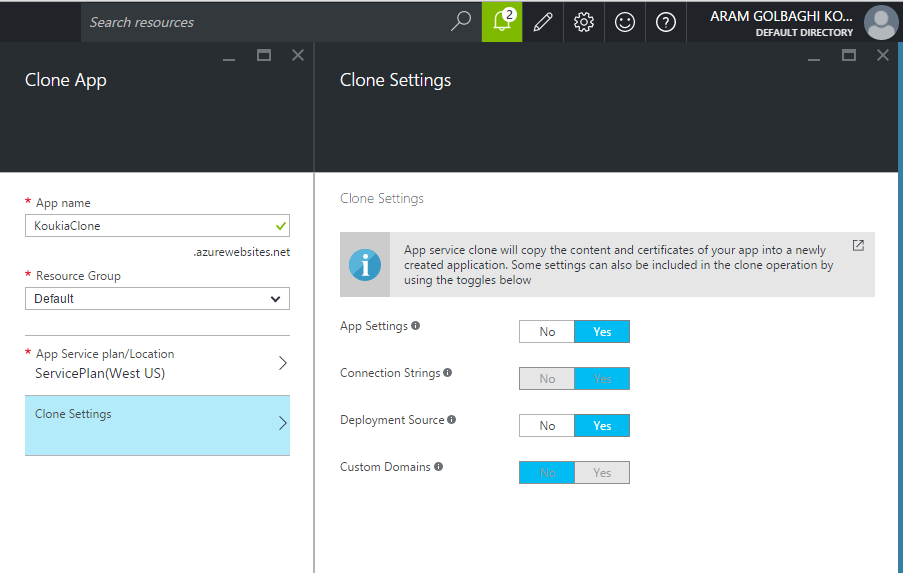Set App Settings toggle to Yes
This screenshot has height=573, width=903.
(x=602, y=332)
